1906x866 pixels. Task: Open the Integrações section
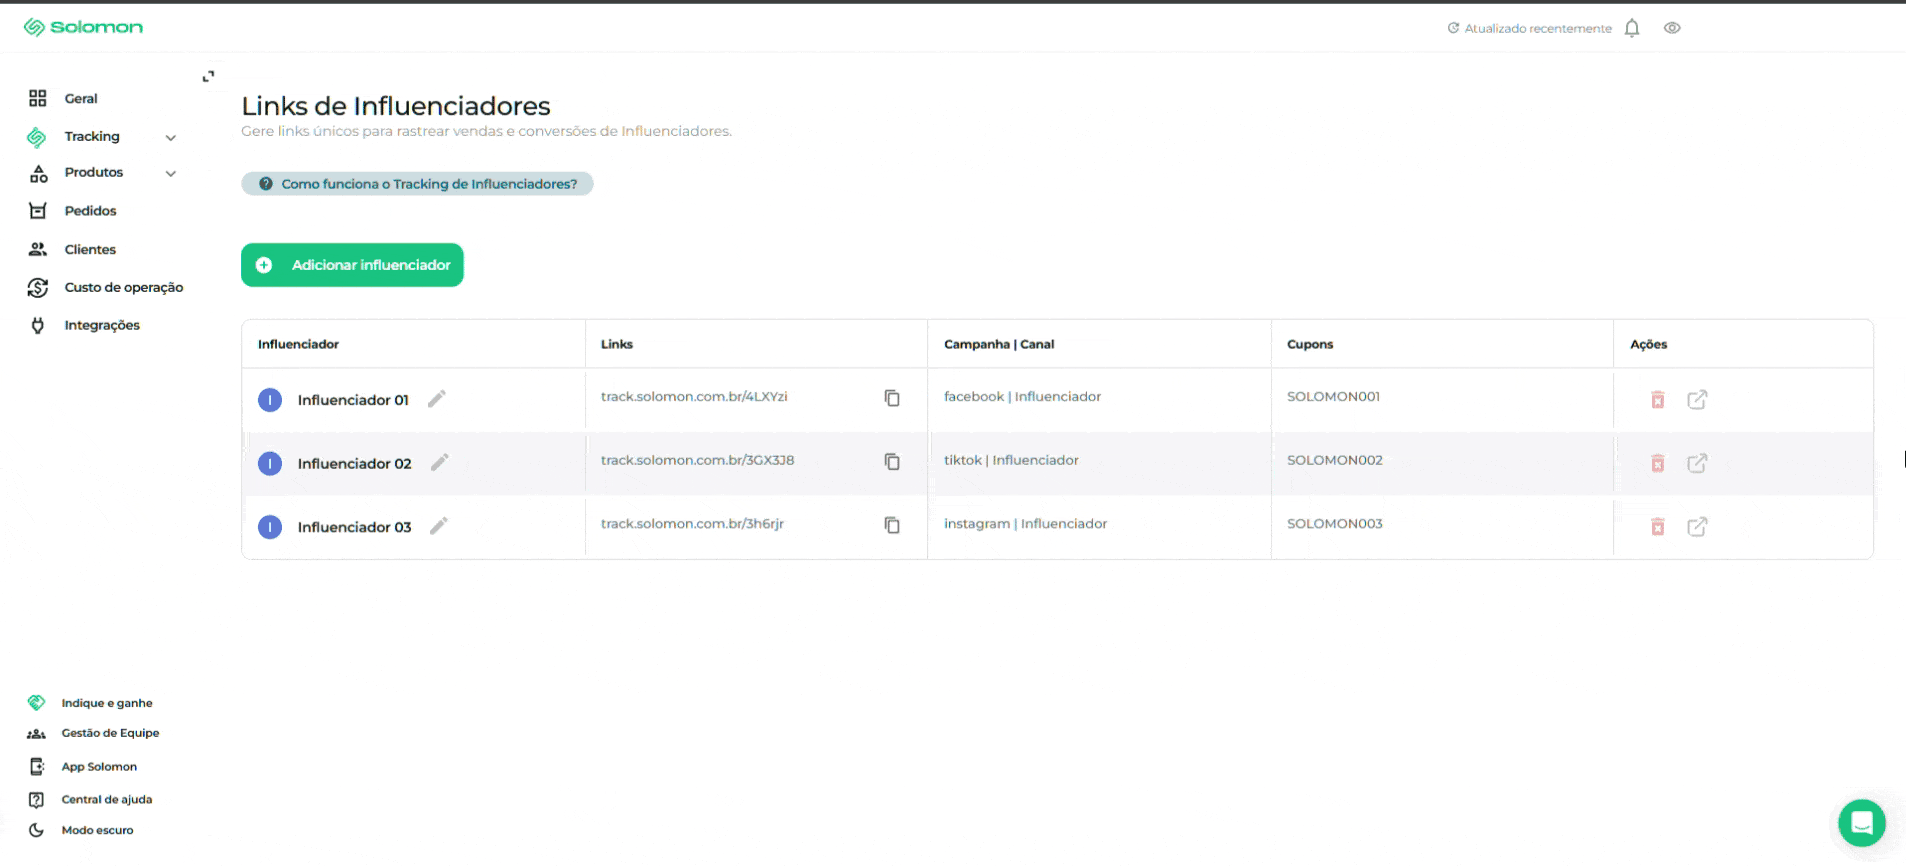(102, 325)
